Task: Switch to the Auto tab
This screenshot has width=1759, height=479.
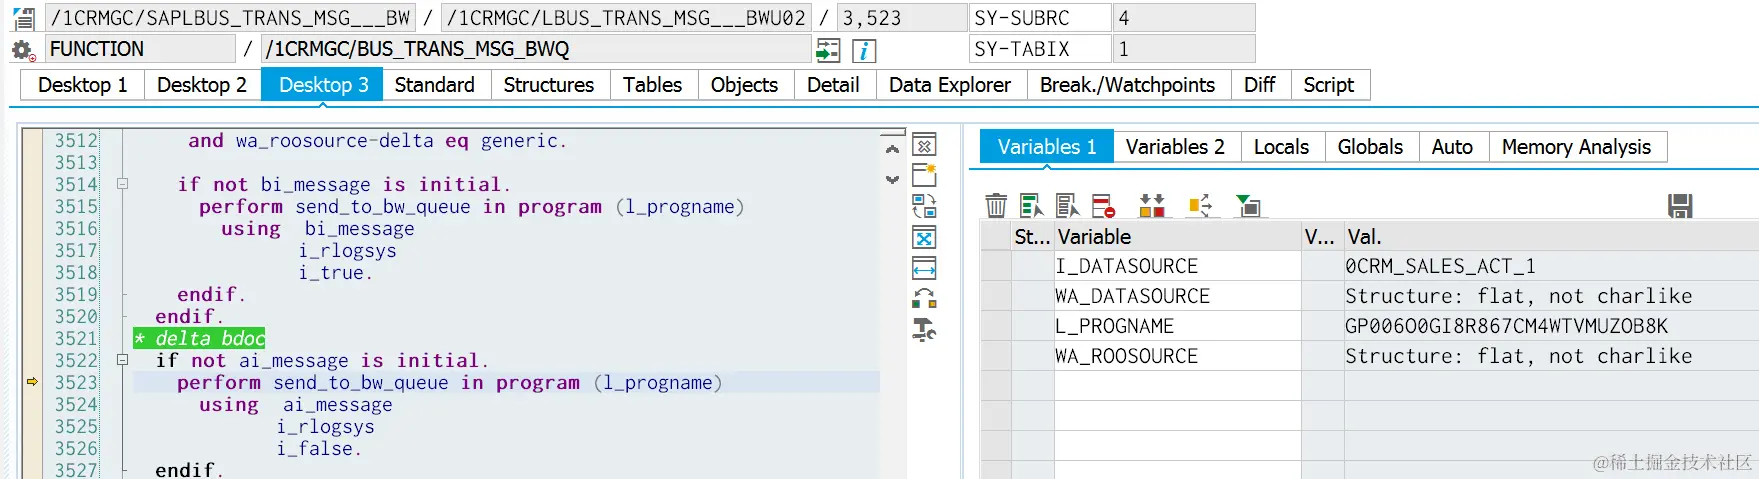Action: (1453, 147)
